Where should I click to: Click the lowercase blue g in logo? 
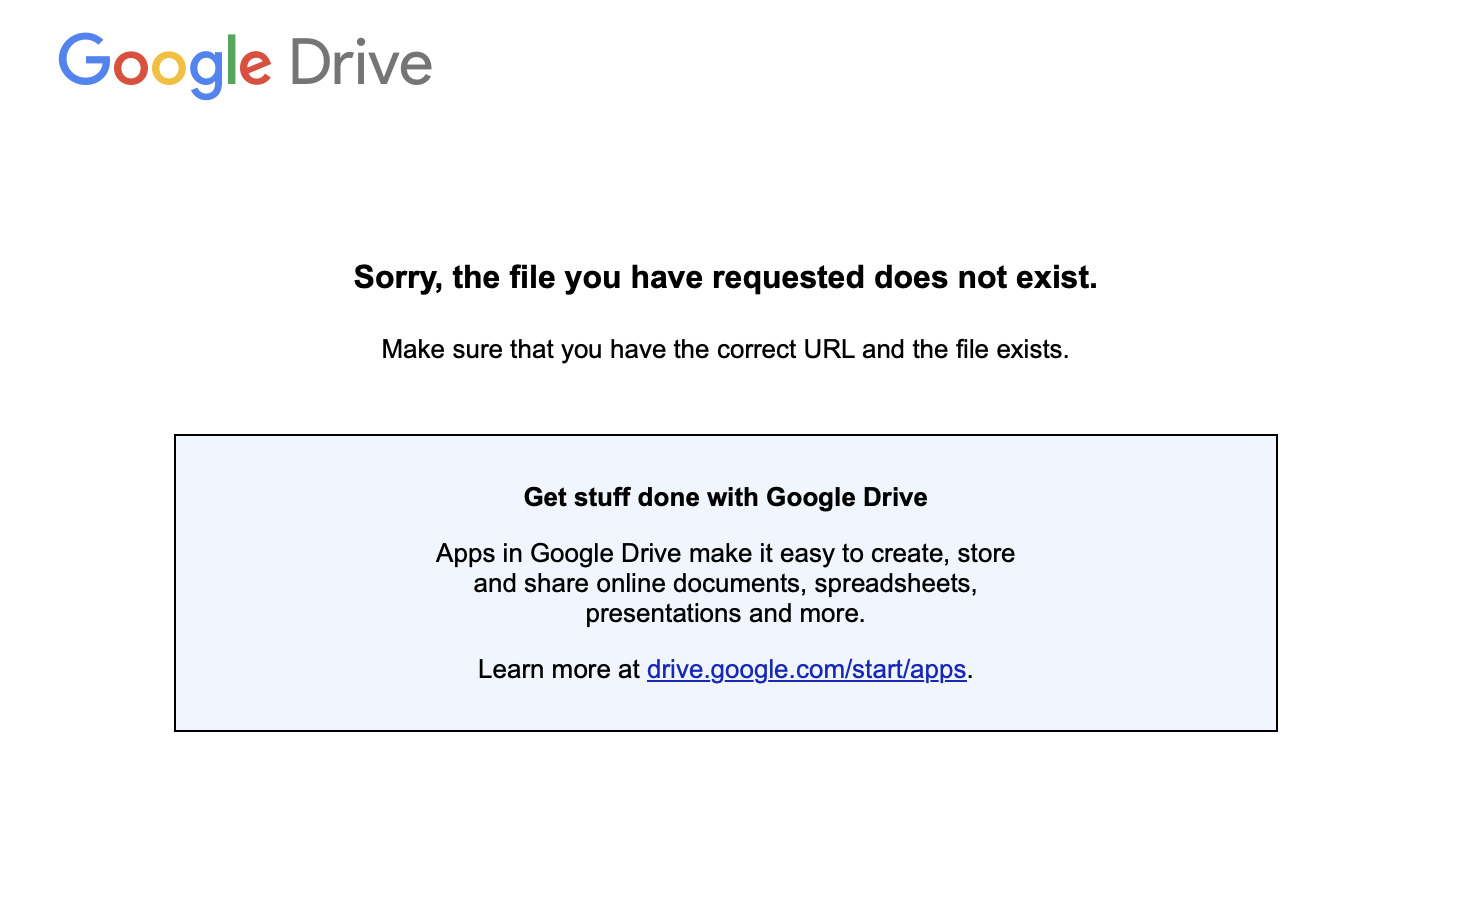[x=205, y=70]
